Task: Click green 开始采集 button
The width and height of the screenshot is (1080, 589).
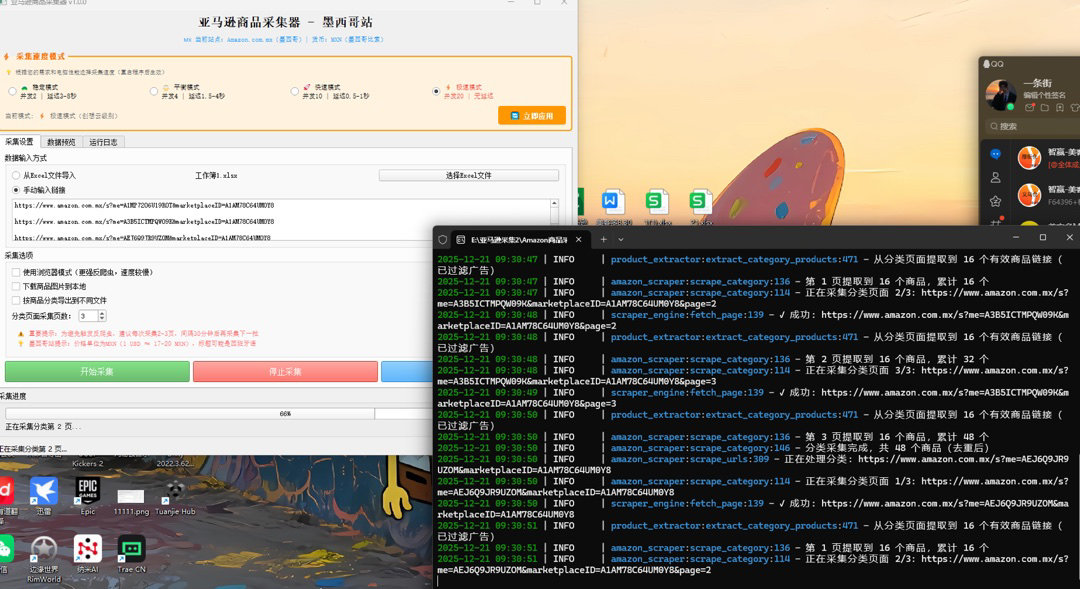Action: click(97, 371)
